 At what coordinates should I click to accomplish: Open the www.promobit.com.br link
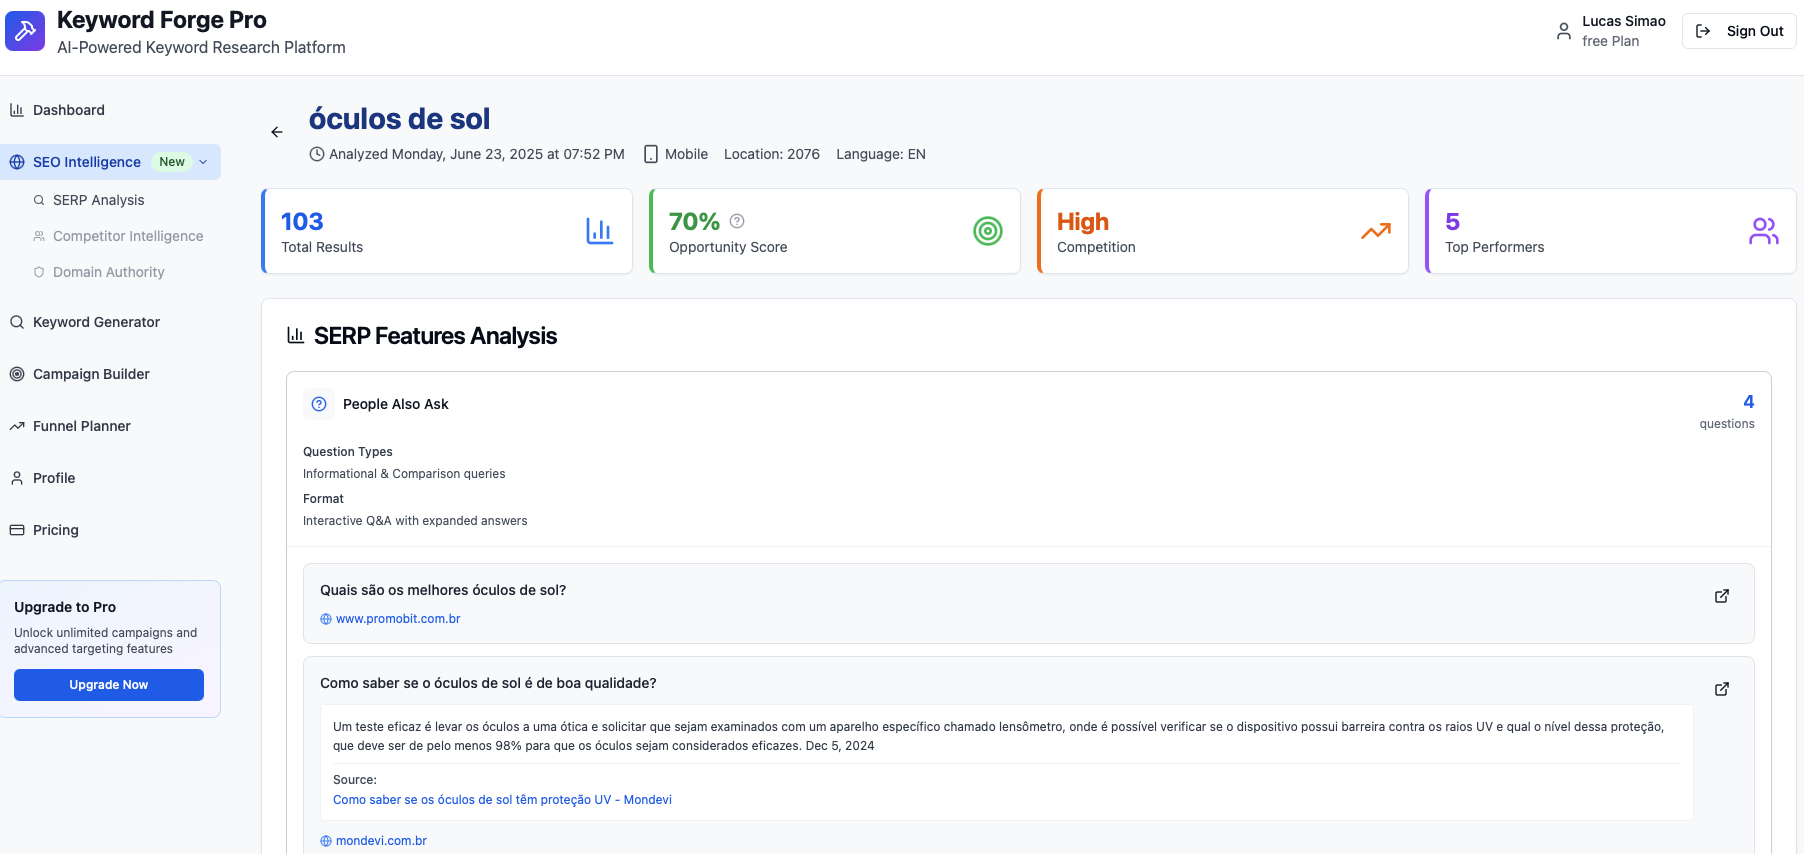[x=398, y=619]
